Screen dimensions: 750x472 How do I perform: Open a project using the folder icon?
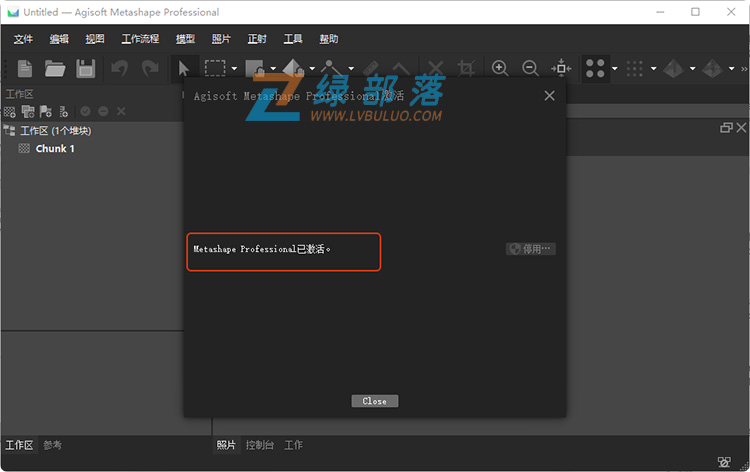(55, 68)
